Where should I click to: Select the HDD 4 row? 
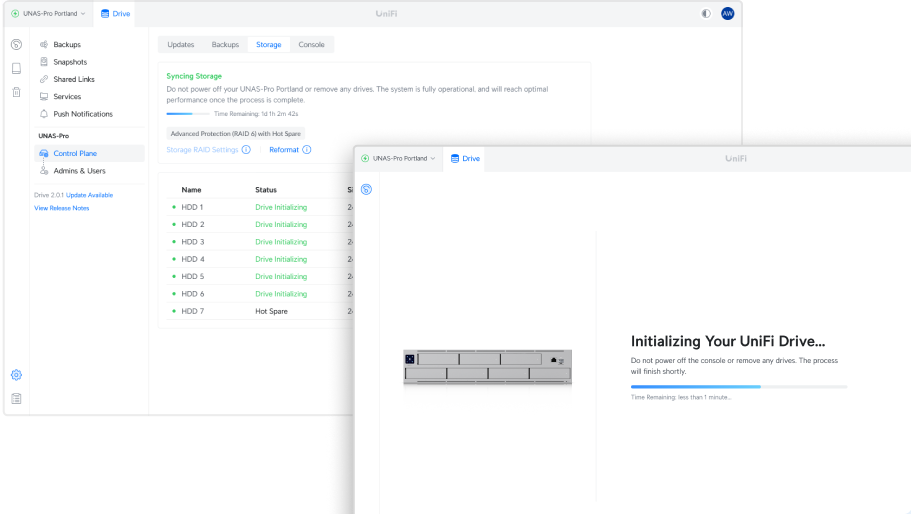pos(260,259)
